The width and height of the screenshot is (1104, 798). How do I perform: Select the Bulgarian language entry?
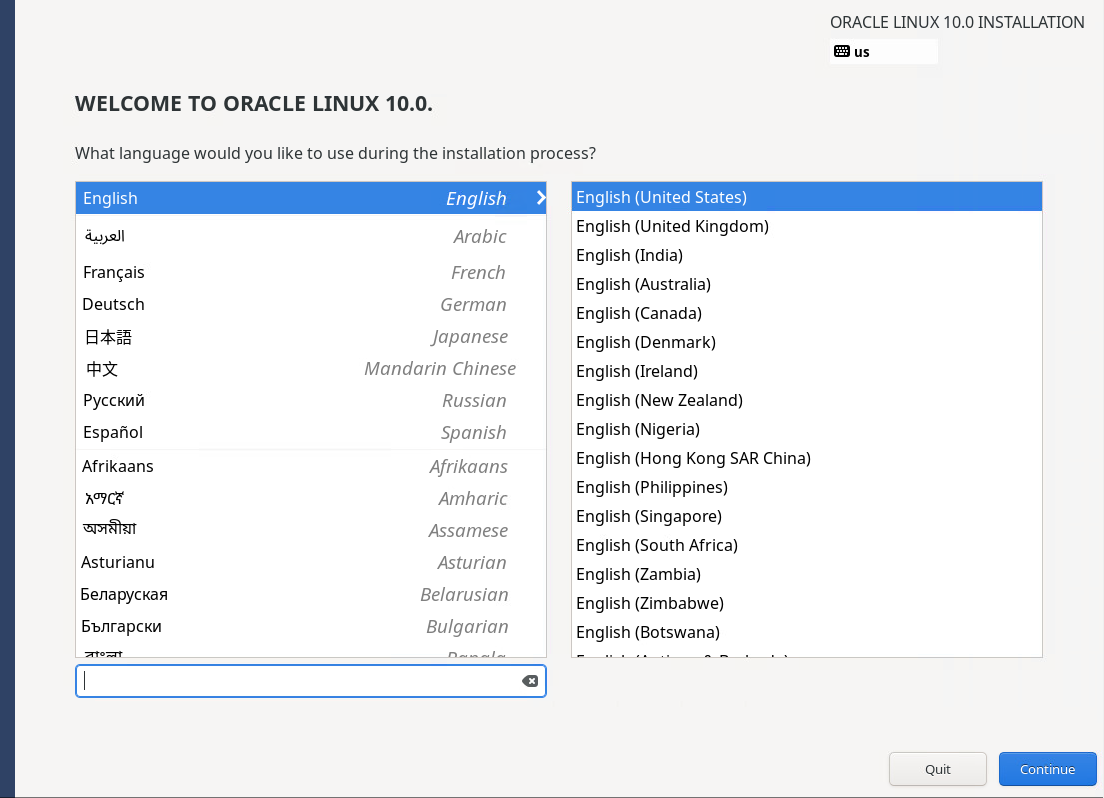[x=310, y=626]
